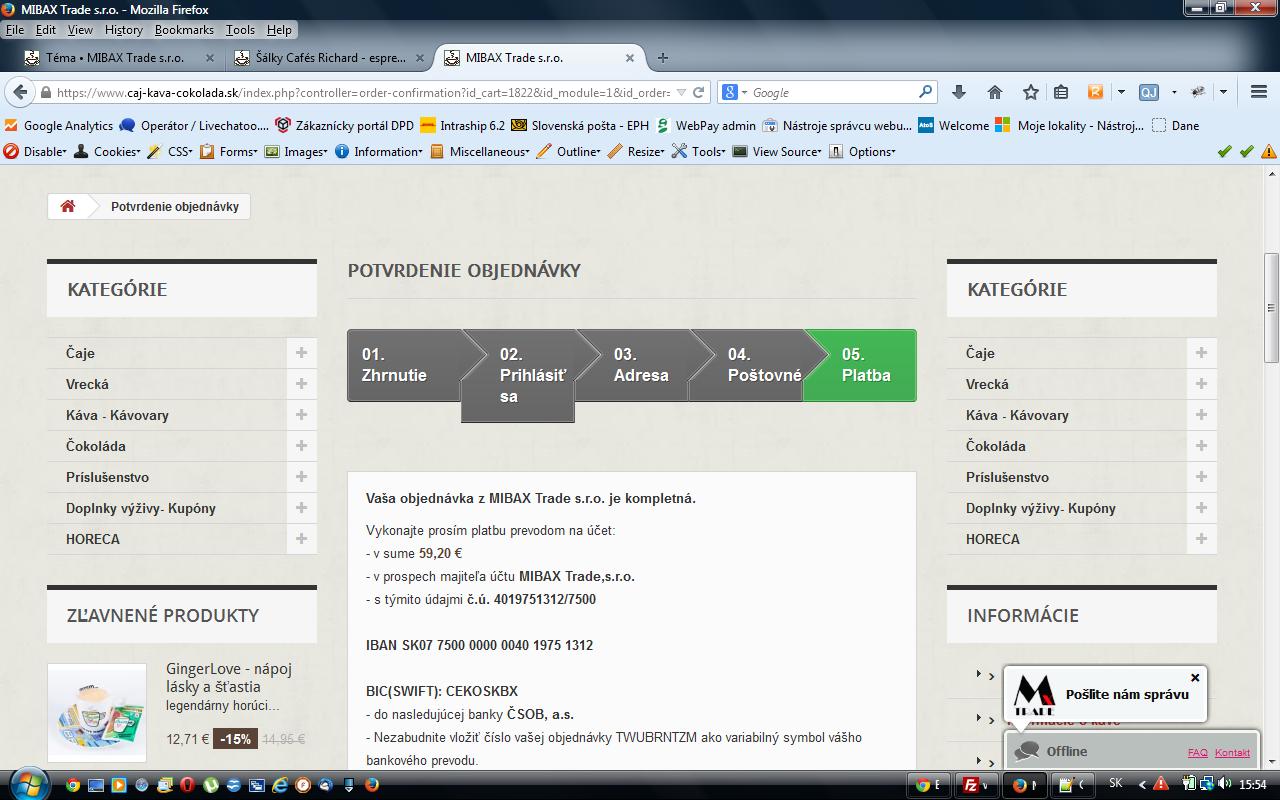This screenshot has height=800, width=1280.
Task: Click the Potvrdenie objednávky breadcrumb
Action: (175, 207)
